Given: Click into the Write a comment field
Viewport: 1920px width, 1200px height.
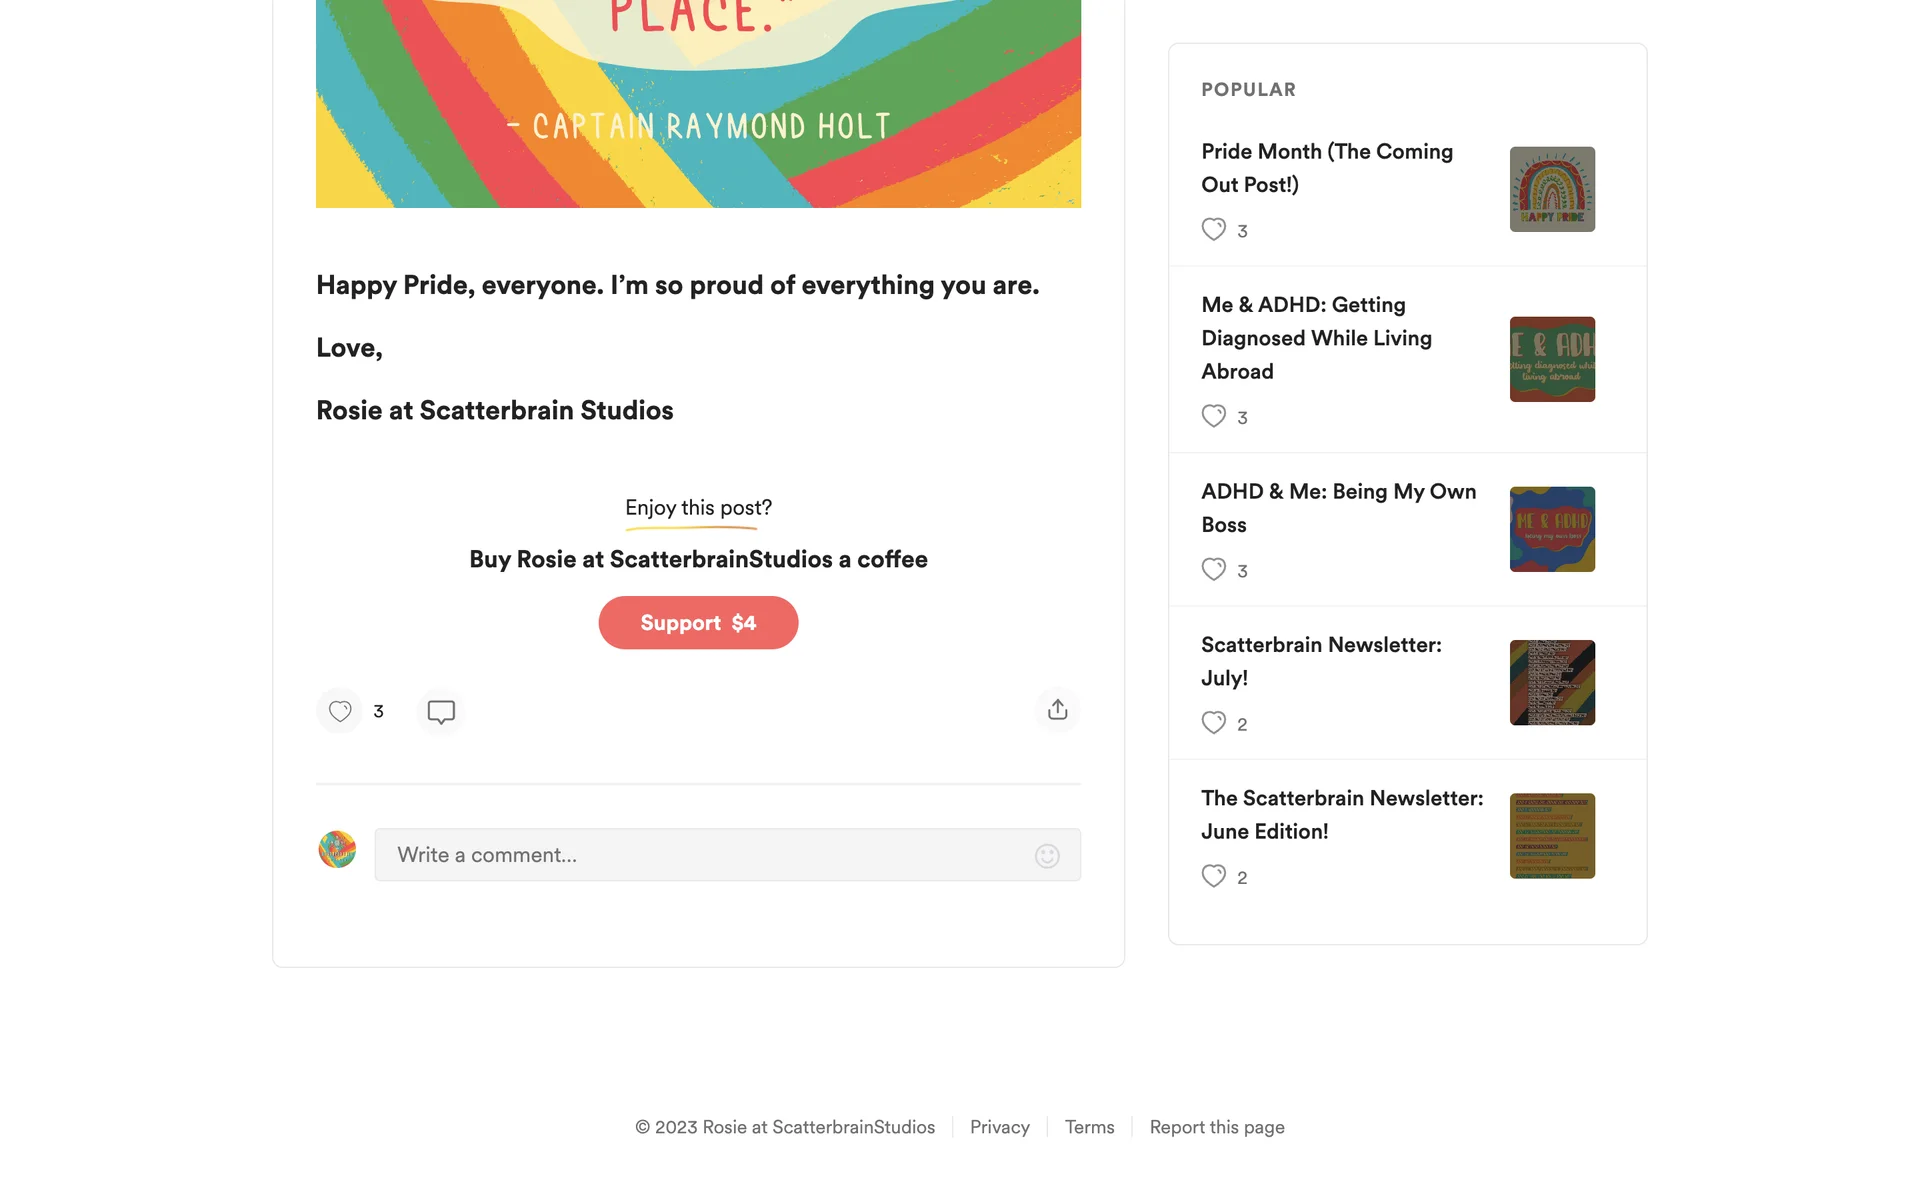Looking at the screenshot, I should pyautogui.click(x=700, y=855).
